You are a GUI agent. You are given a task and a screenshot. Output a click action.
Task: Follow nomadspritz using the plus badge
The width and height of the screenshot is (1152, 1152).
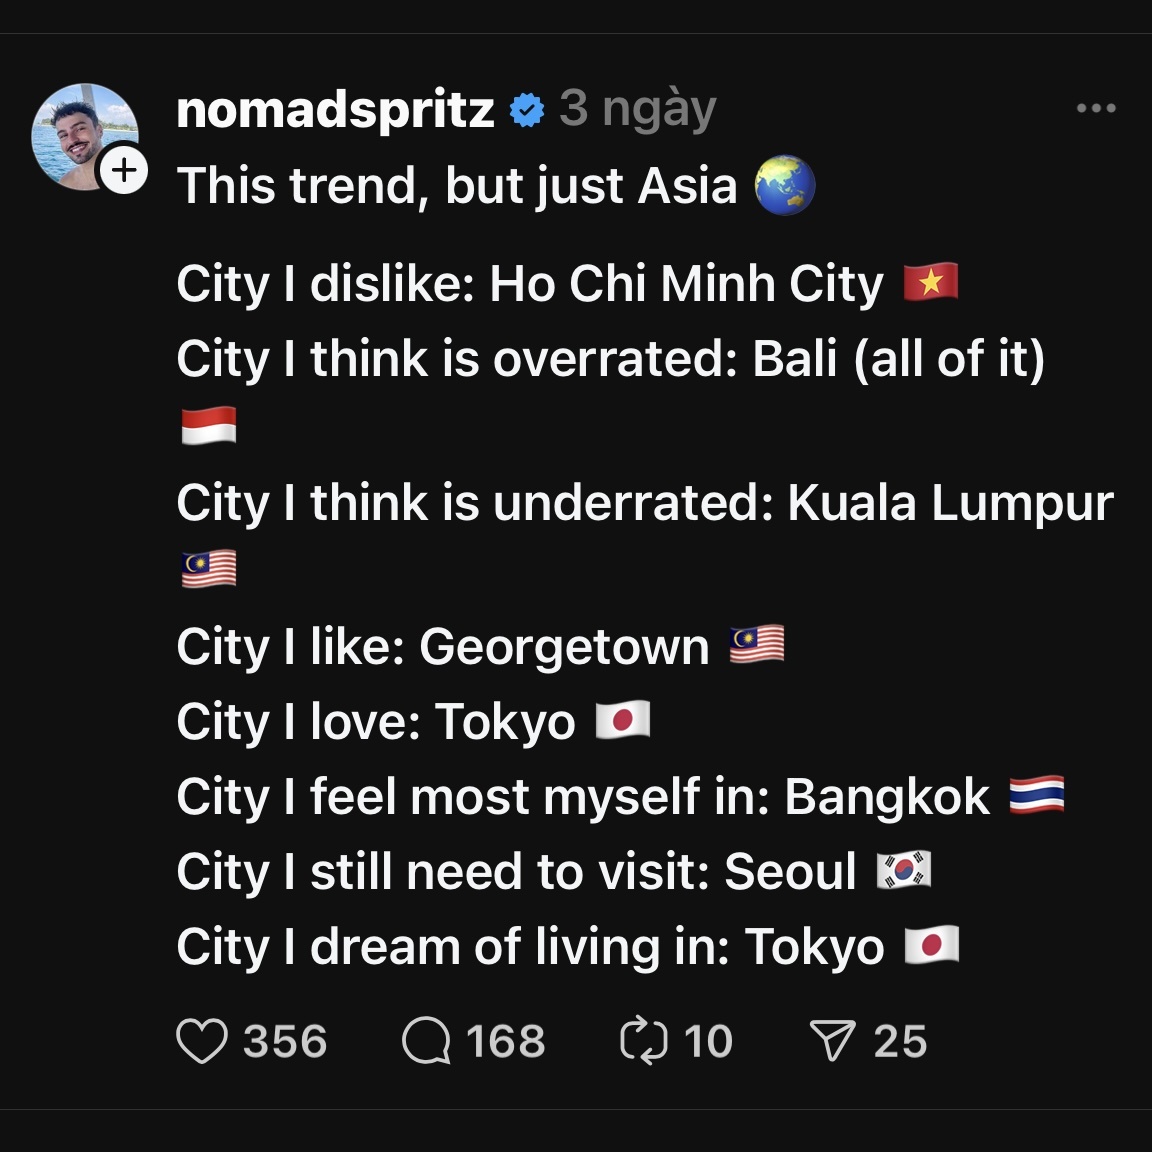click(x=124, y=170)
